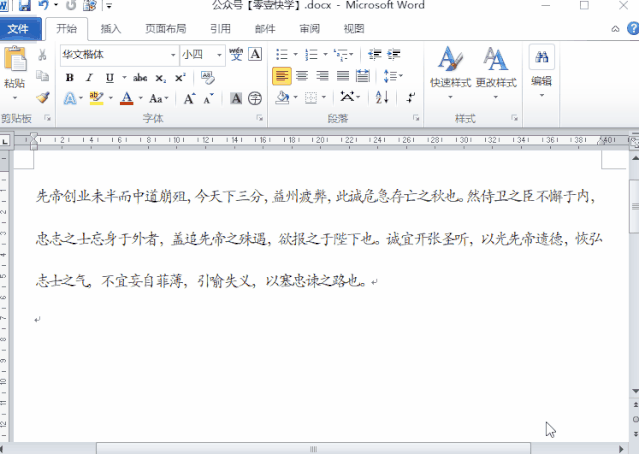The height and width of the screenshot is (454, 639).
Task: Toggle strikethrough text formatting
Action: pos(140,77)
